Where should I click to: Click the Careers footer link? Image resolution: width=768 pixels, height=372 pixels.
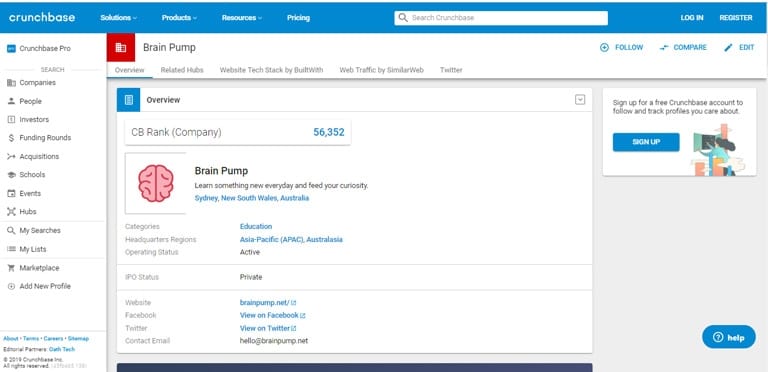53,339
